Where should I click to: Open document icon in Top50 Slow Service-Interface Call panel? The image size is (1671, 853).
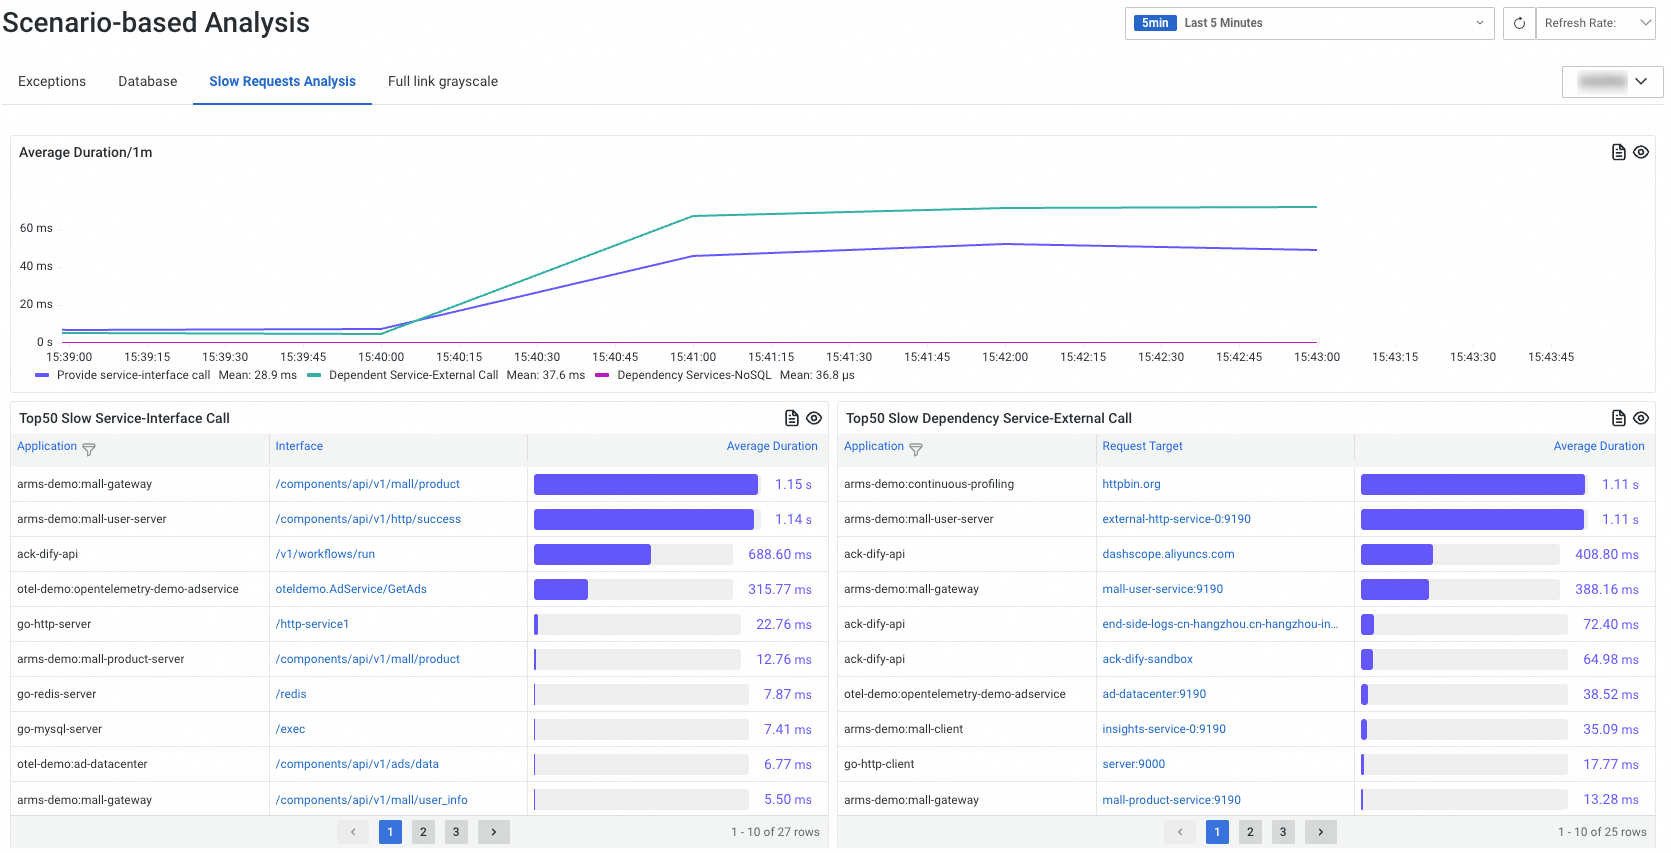[x=791, y=418]
